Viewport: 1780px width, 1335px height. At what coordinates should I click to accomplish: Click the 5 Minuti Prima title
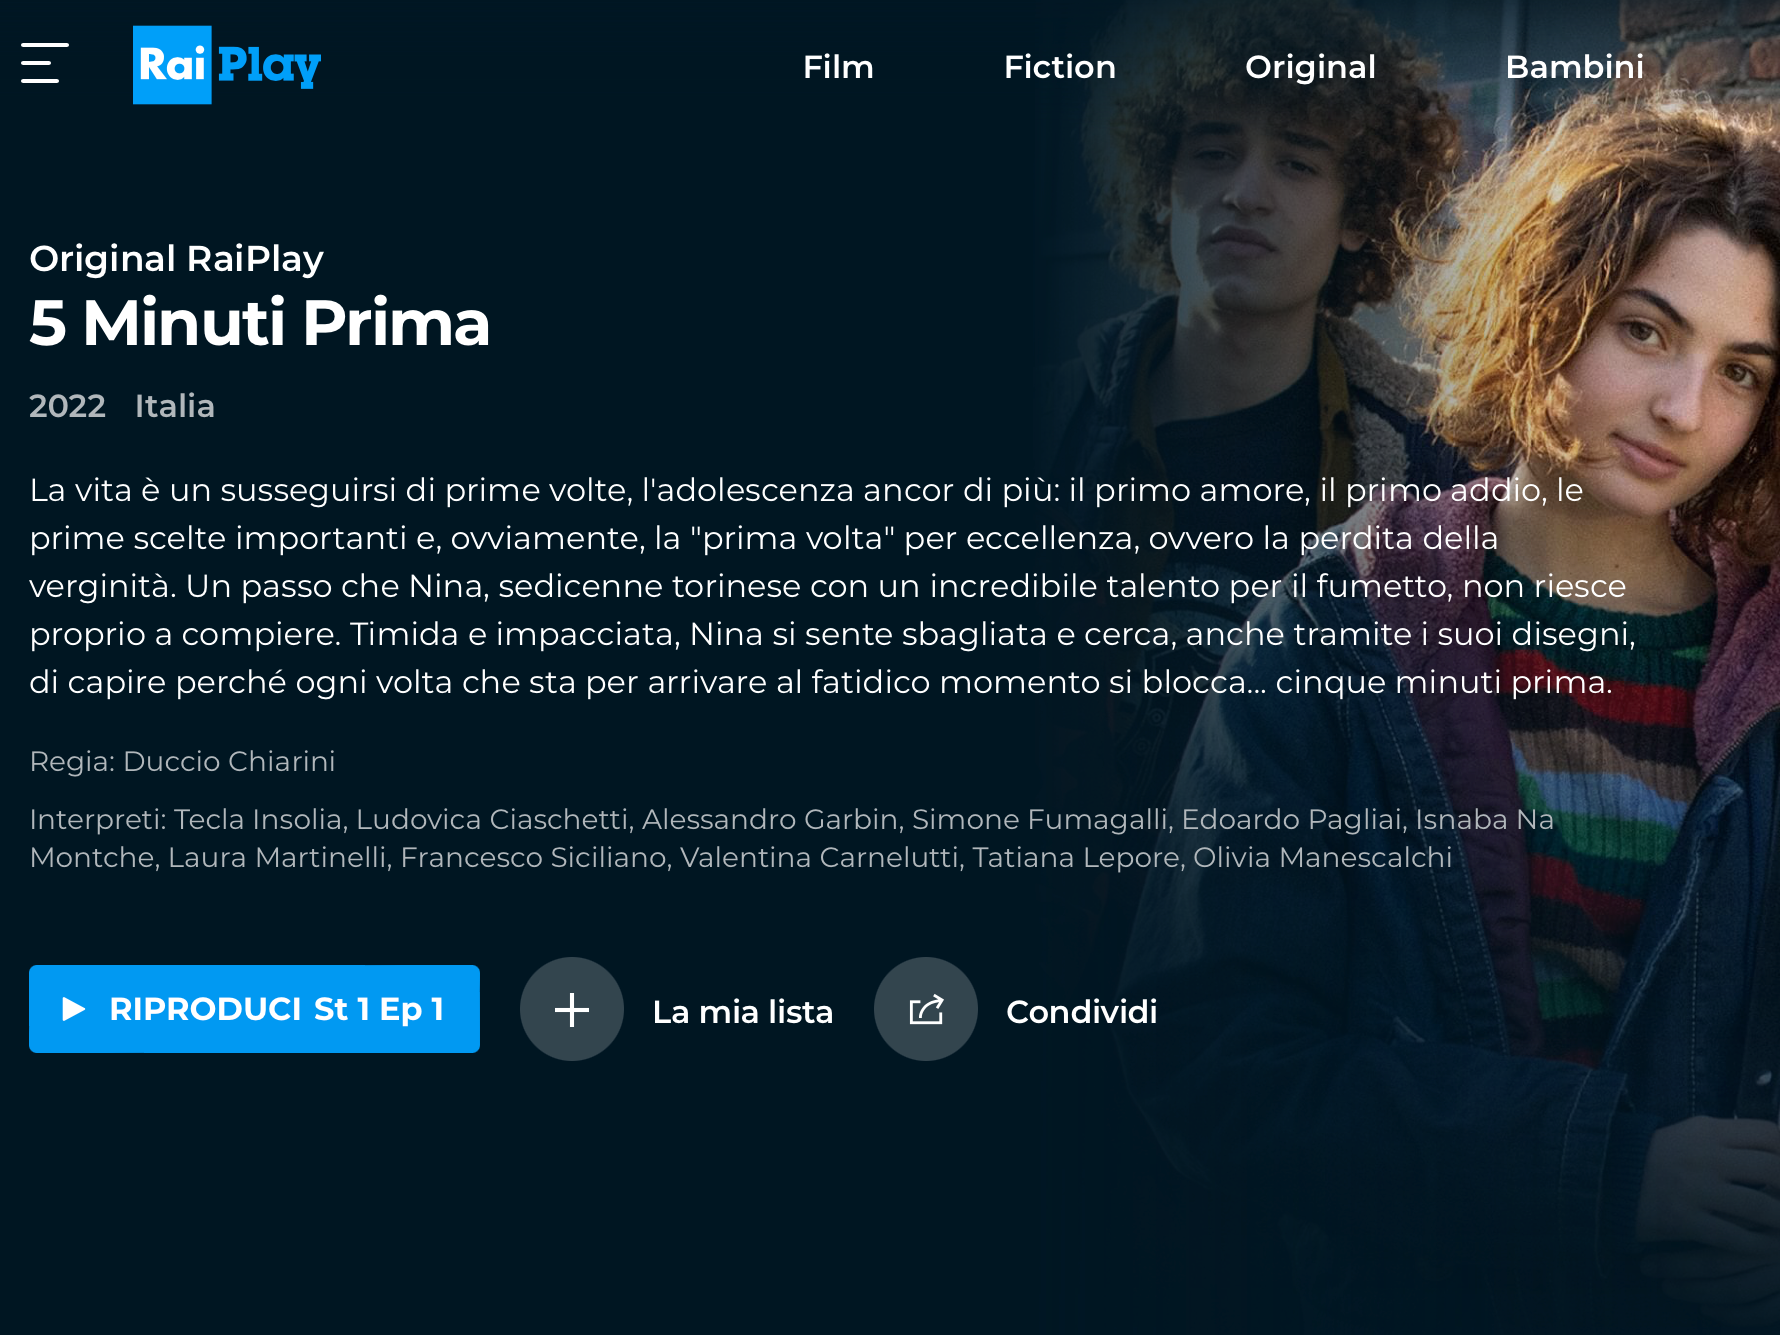[x=260, y=323]
